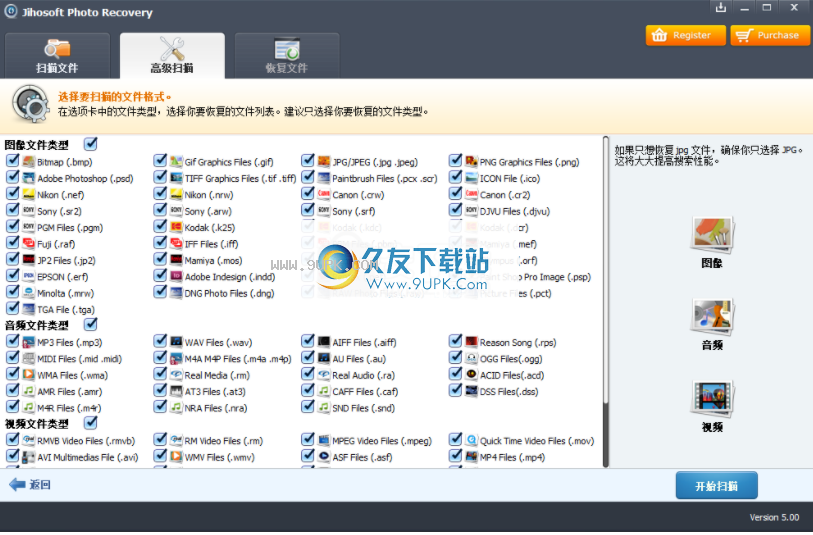Click the CAFF Files (.caf) label
813x535 pixels.
click(365, 392)
